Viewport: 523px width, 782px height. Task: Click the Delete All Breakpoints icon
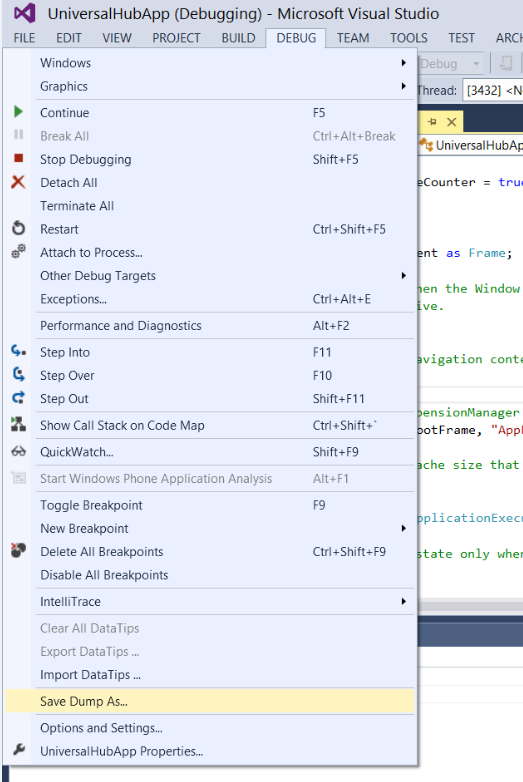click(18, 551)
